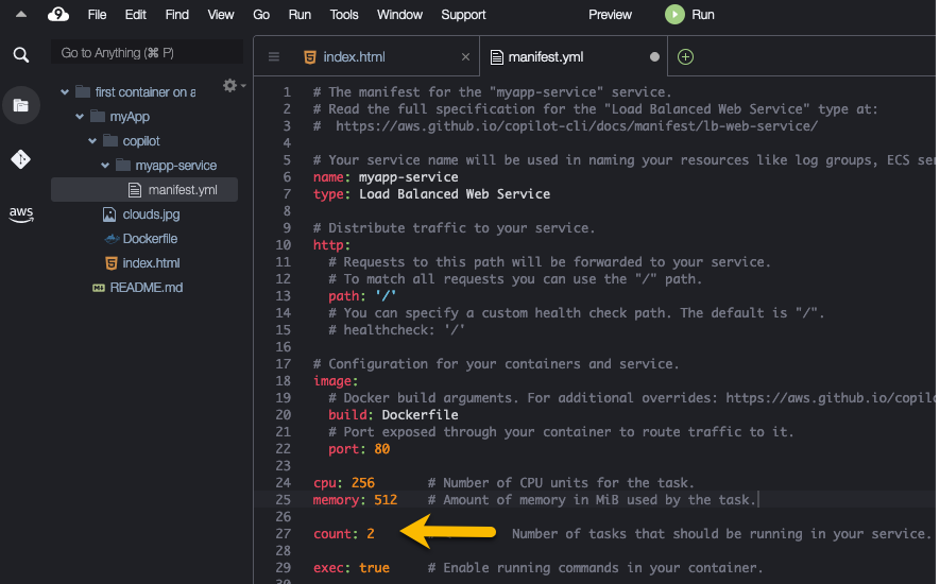Click the 'name: myapp-service' line
The image size is (941, 585).
tap(385, 177)
